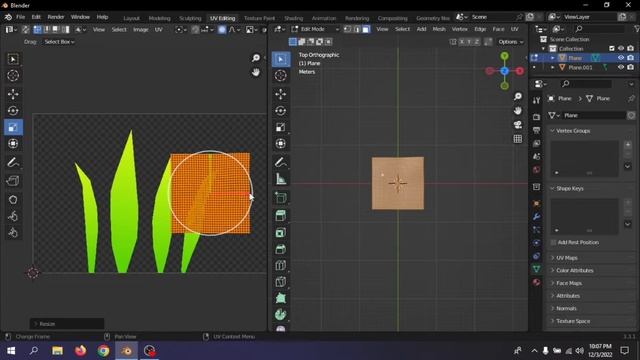Toggle Collection exclude checkbox
Image resolution: width=640 pixels, height=360 pixels.
click(x=611, y=49)
